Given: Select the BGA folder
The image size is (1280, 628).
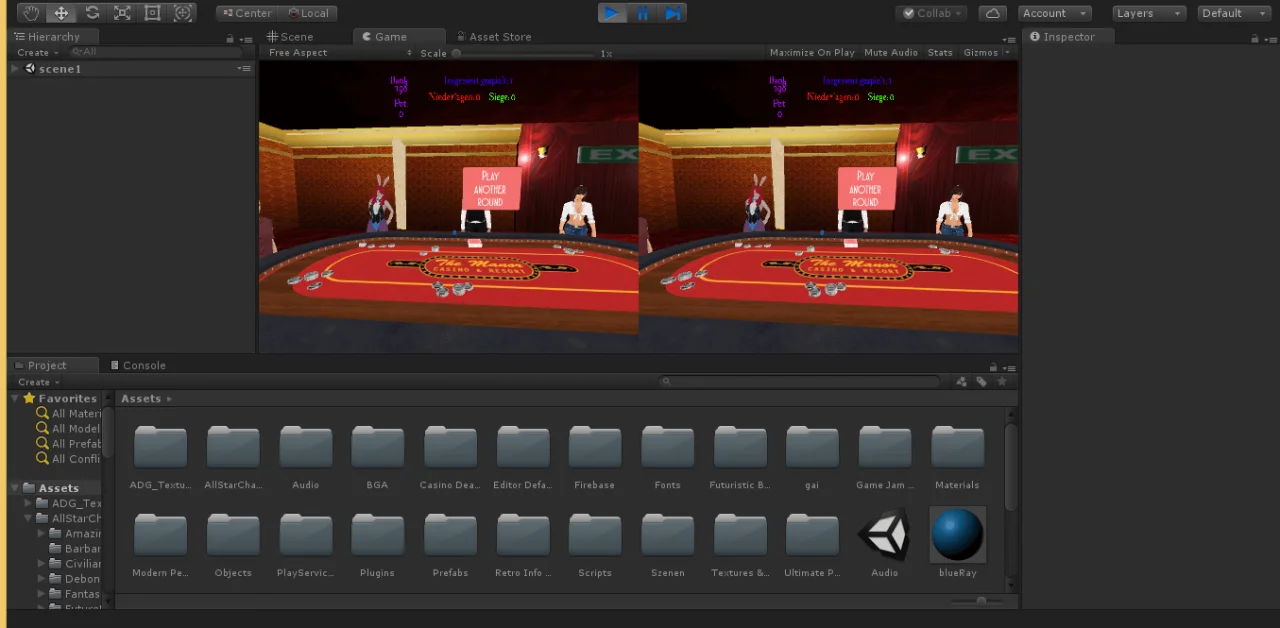Looking at the screenshot, I should click(x=377, y=457).
